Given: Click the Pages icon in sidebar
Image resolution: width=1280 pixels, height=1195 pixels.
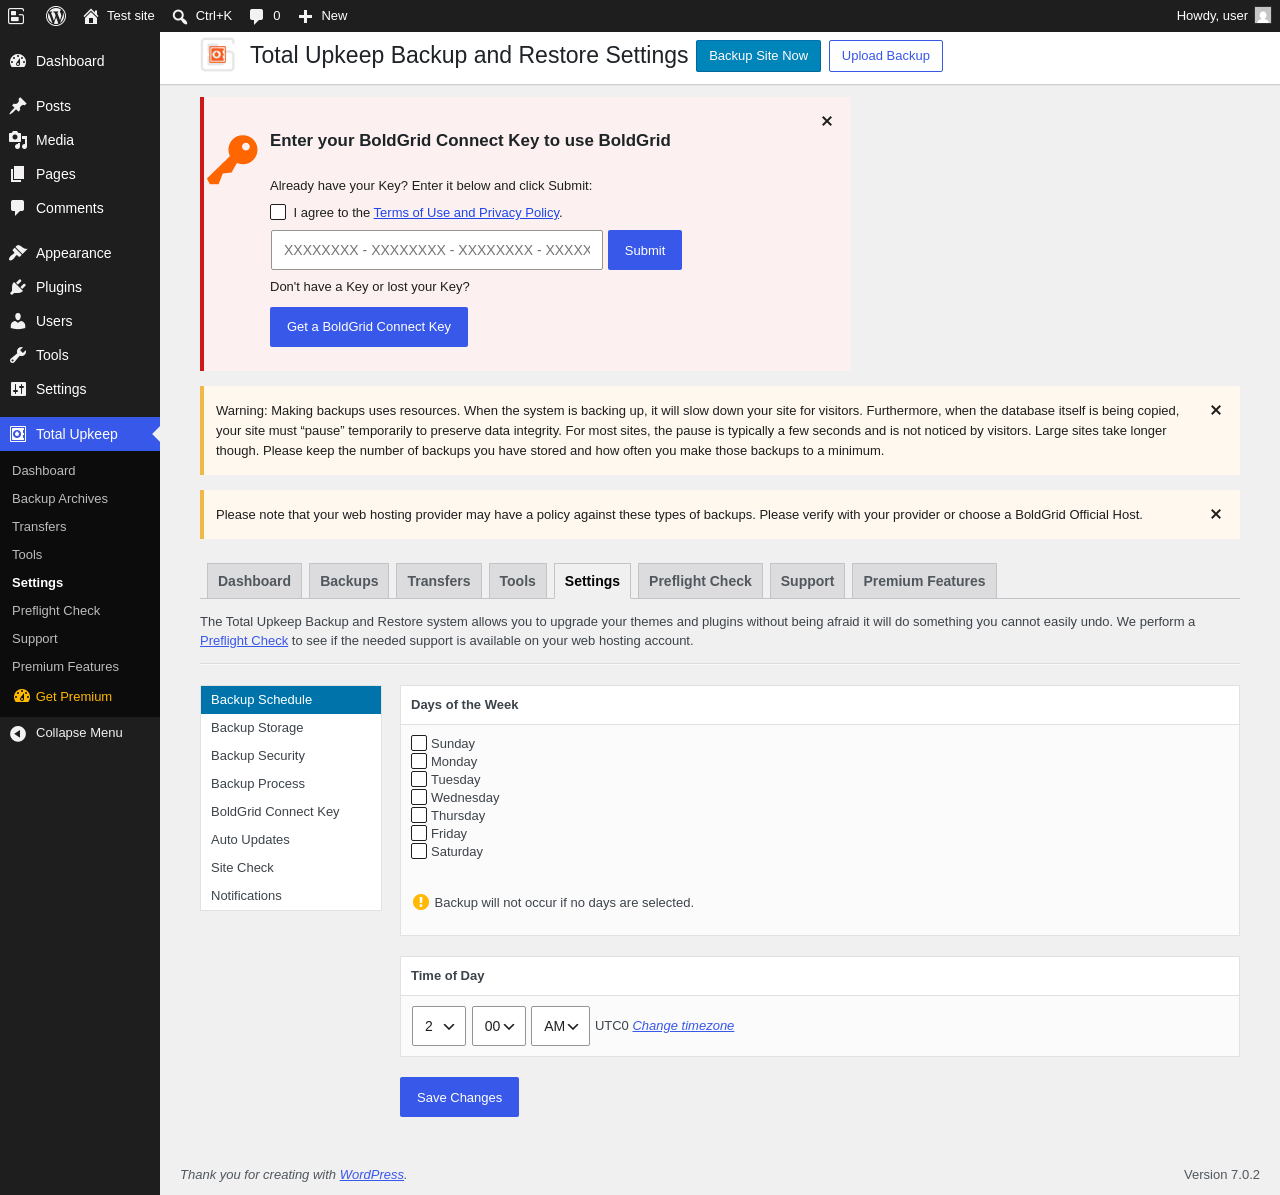Looking at the screenshot, I should (x=18, y=174).
